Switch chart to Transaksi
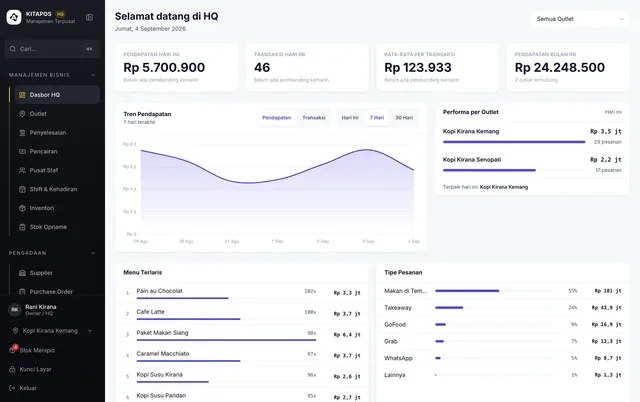This screenshot has height=402, width=640. pyautogui.click(x=314, y=118)
